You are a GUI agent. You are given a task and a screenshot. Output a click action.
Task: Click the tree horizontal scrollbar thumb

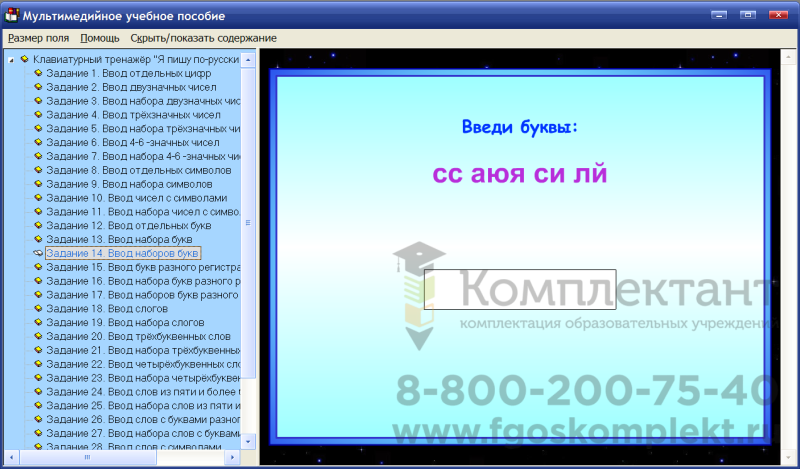(x=87, y=457)
